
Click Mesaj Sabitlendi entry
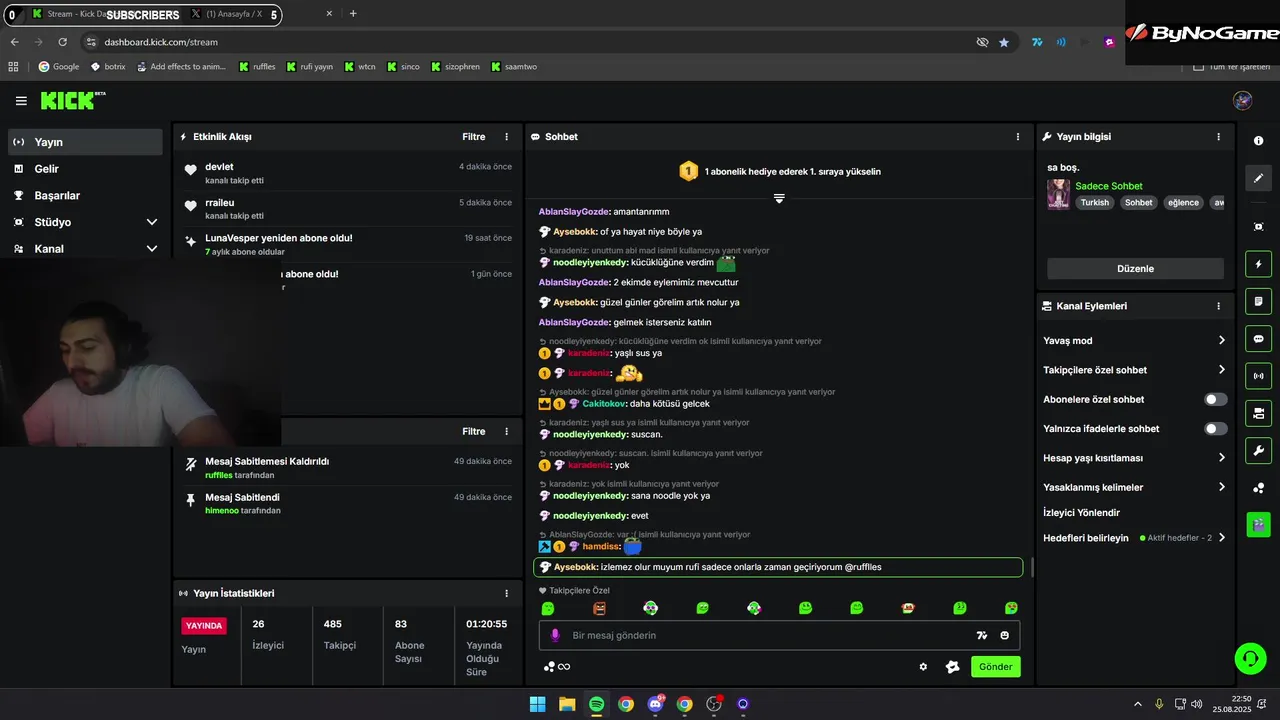pyautogui.click(x=347, y=503)
